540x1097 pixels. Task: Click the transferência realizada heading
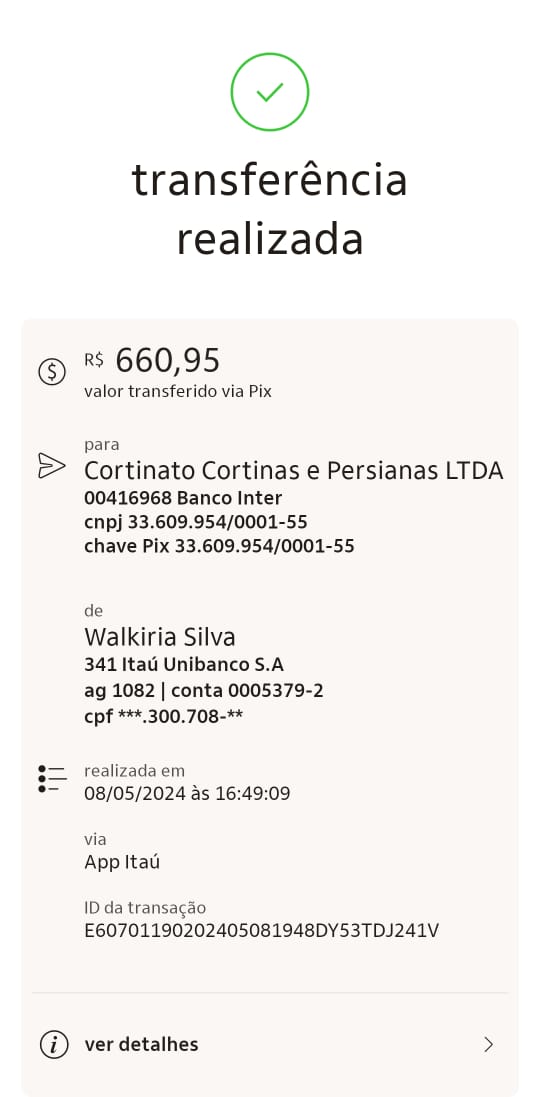pos(269,208)
